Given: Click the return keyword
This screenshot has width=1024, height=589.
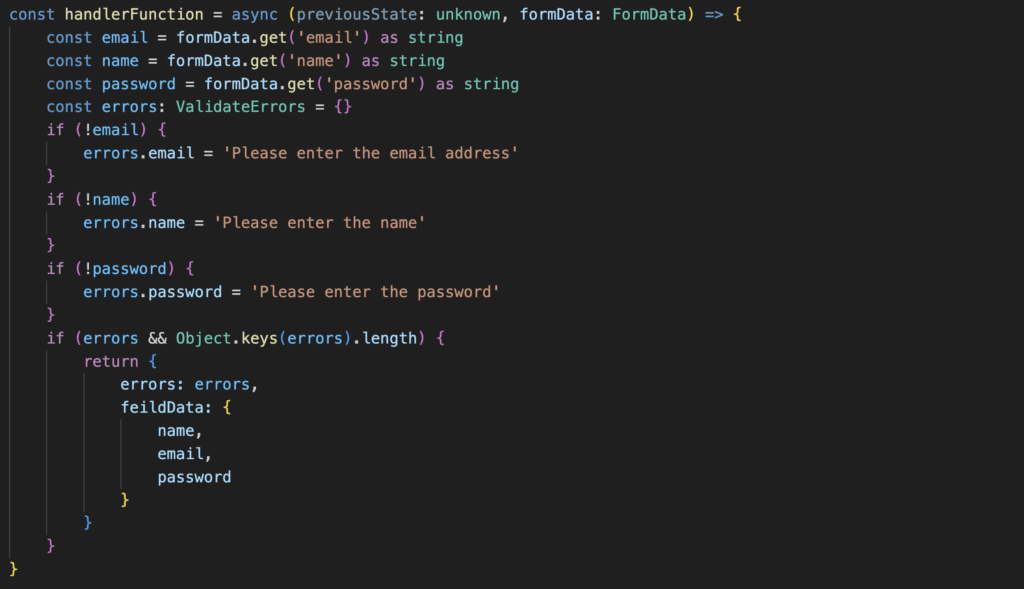Looking at the screenshot, I should click(111, 362).
